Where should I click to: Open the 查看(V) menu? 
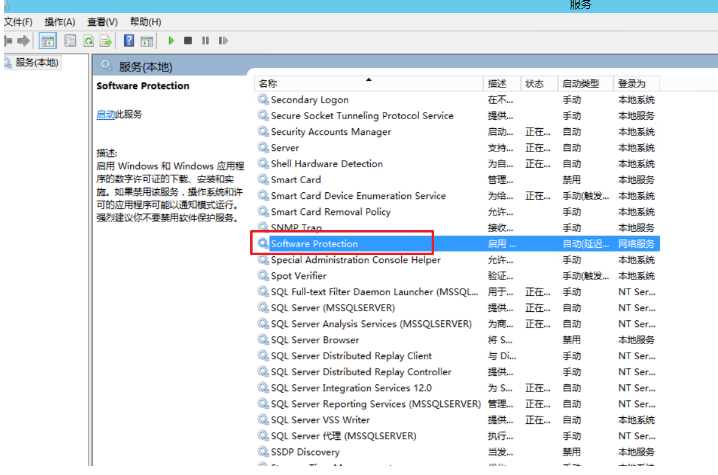[101, 22]
